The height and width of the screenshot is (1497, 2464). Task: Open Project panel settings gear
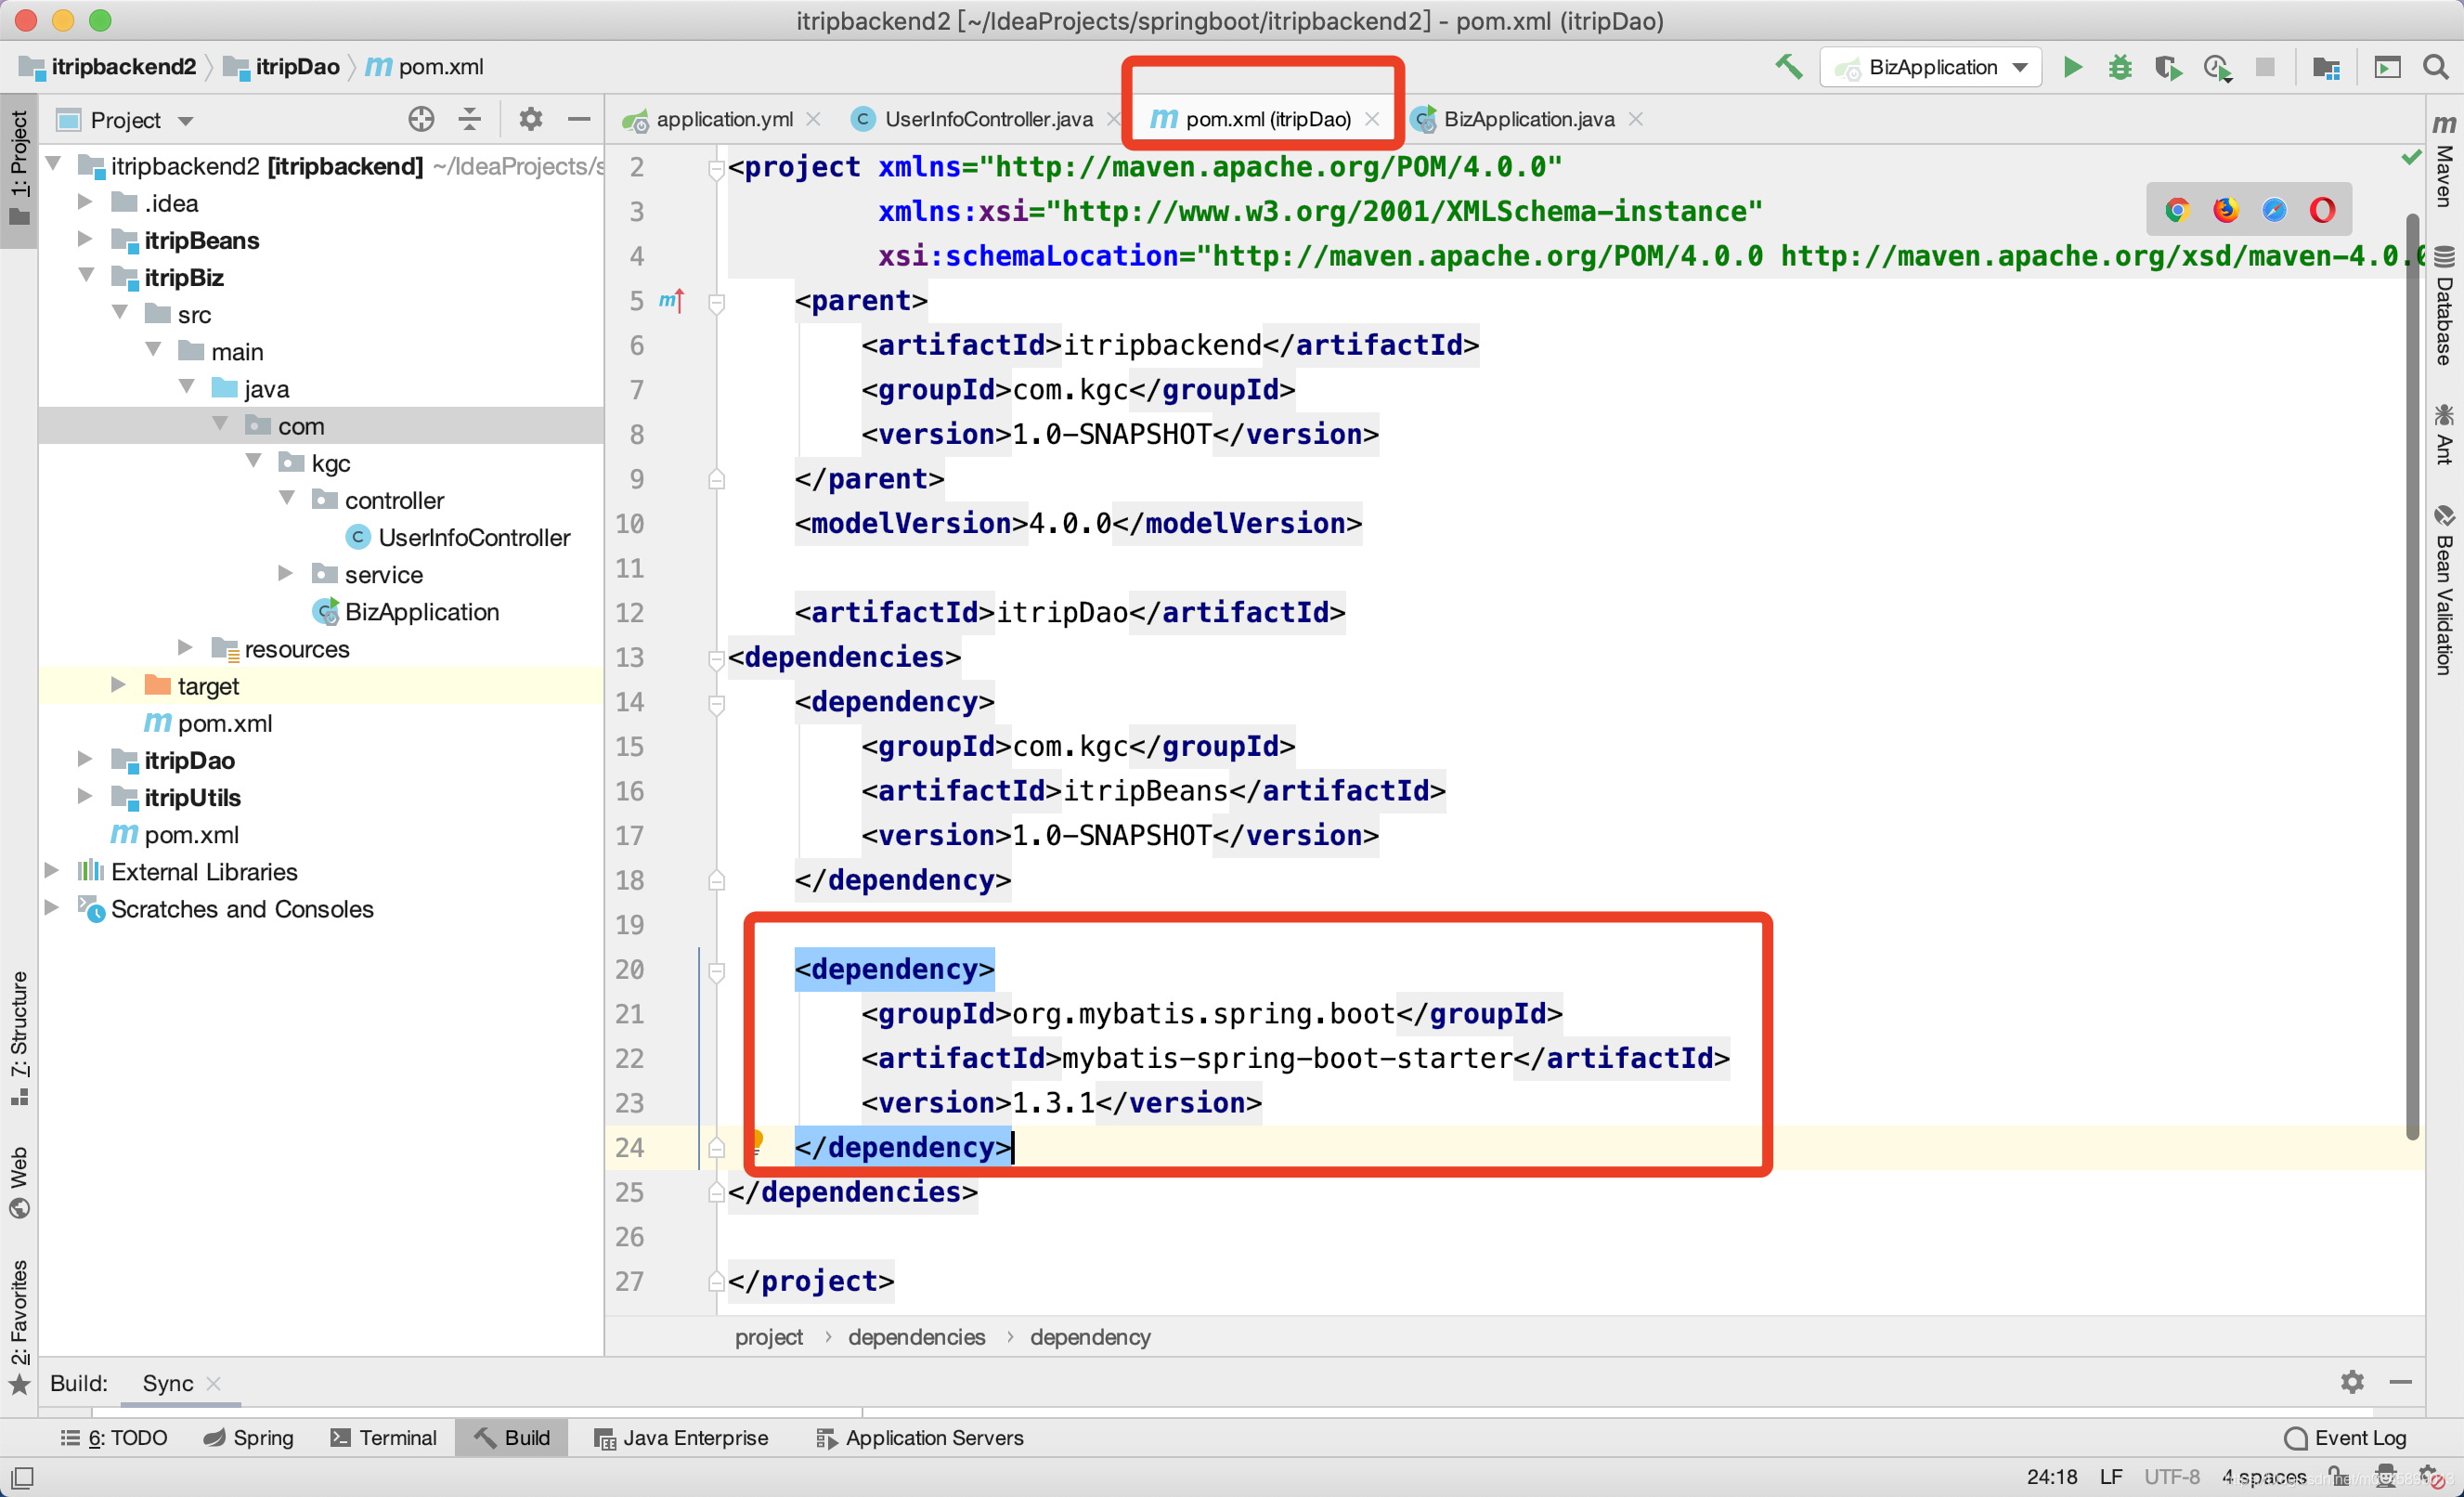[x=530, y=120]
